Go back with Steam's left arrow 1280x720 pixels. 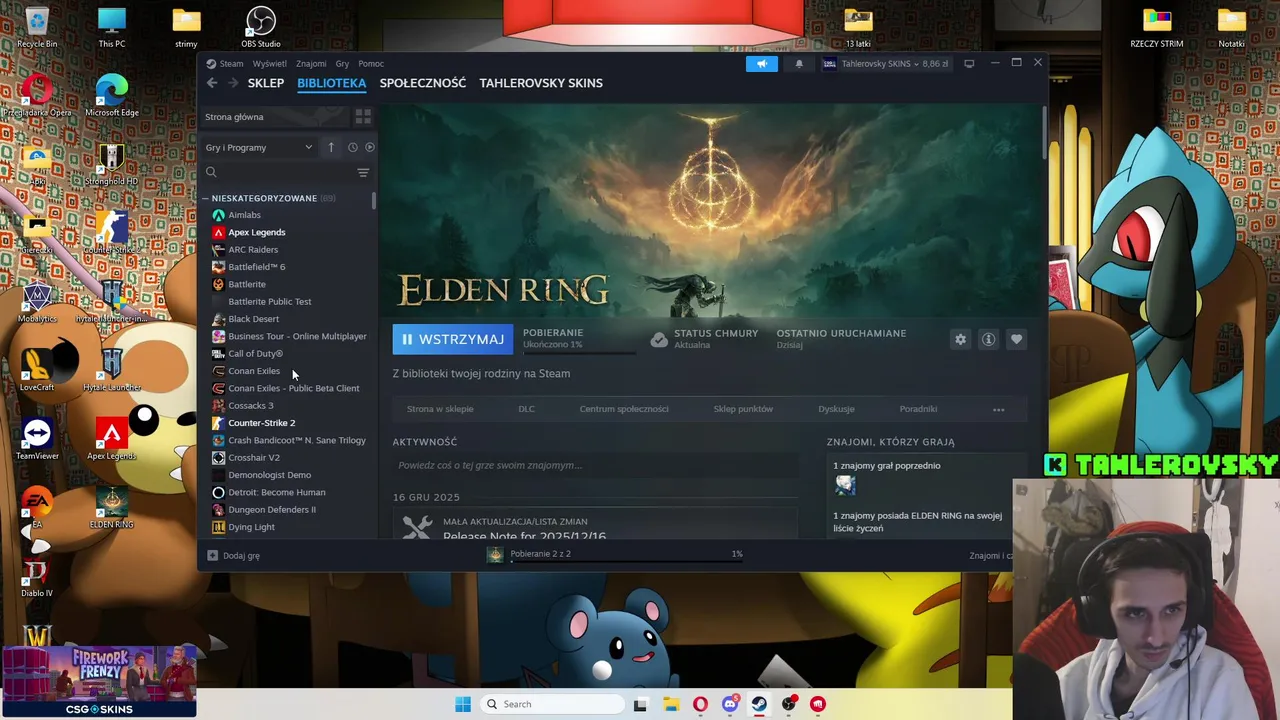(x=212, y=83)
